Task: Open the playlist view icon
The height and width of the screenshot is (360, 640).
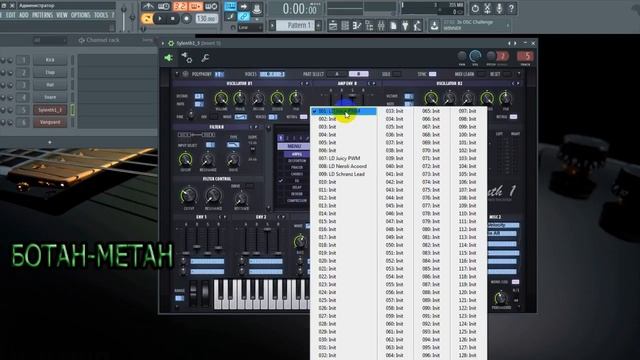Action: pyautogui.click(x=333, y=26)
